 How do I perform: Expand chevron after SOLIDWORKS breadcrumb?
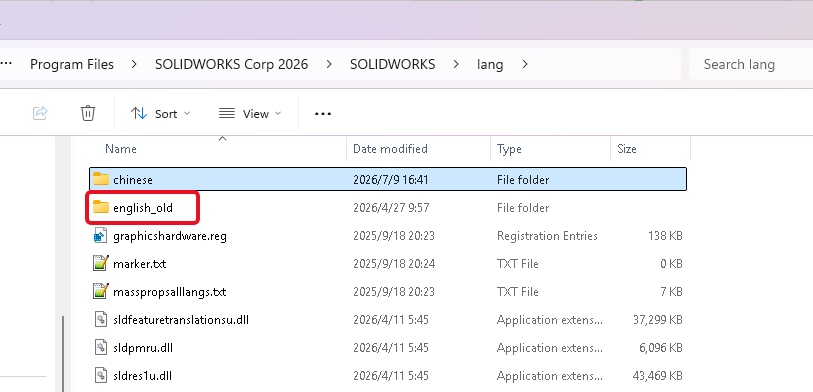point(456,64)
